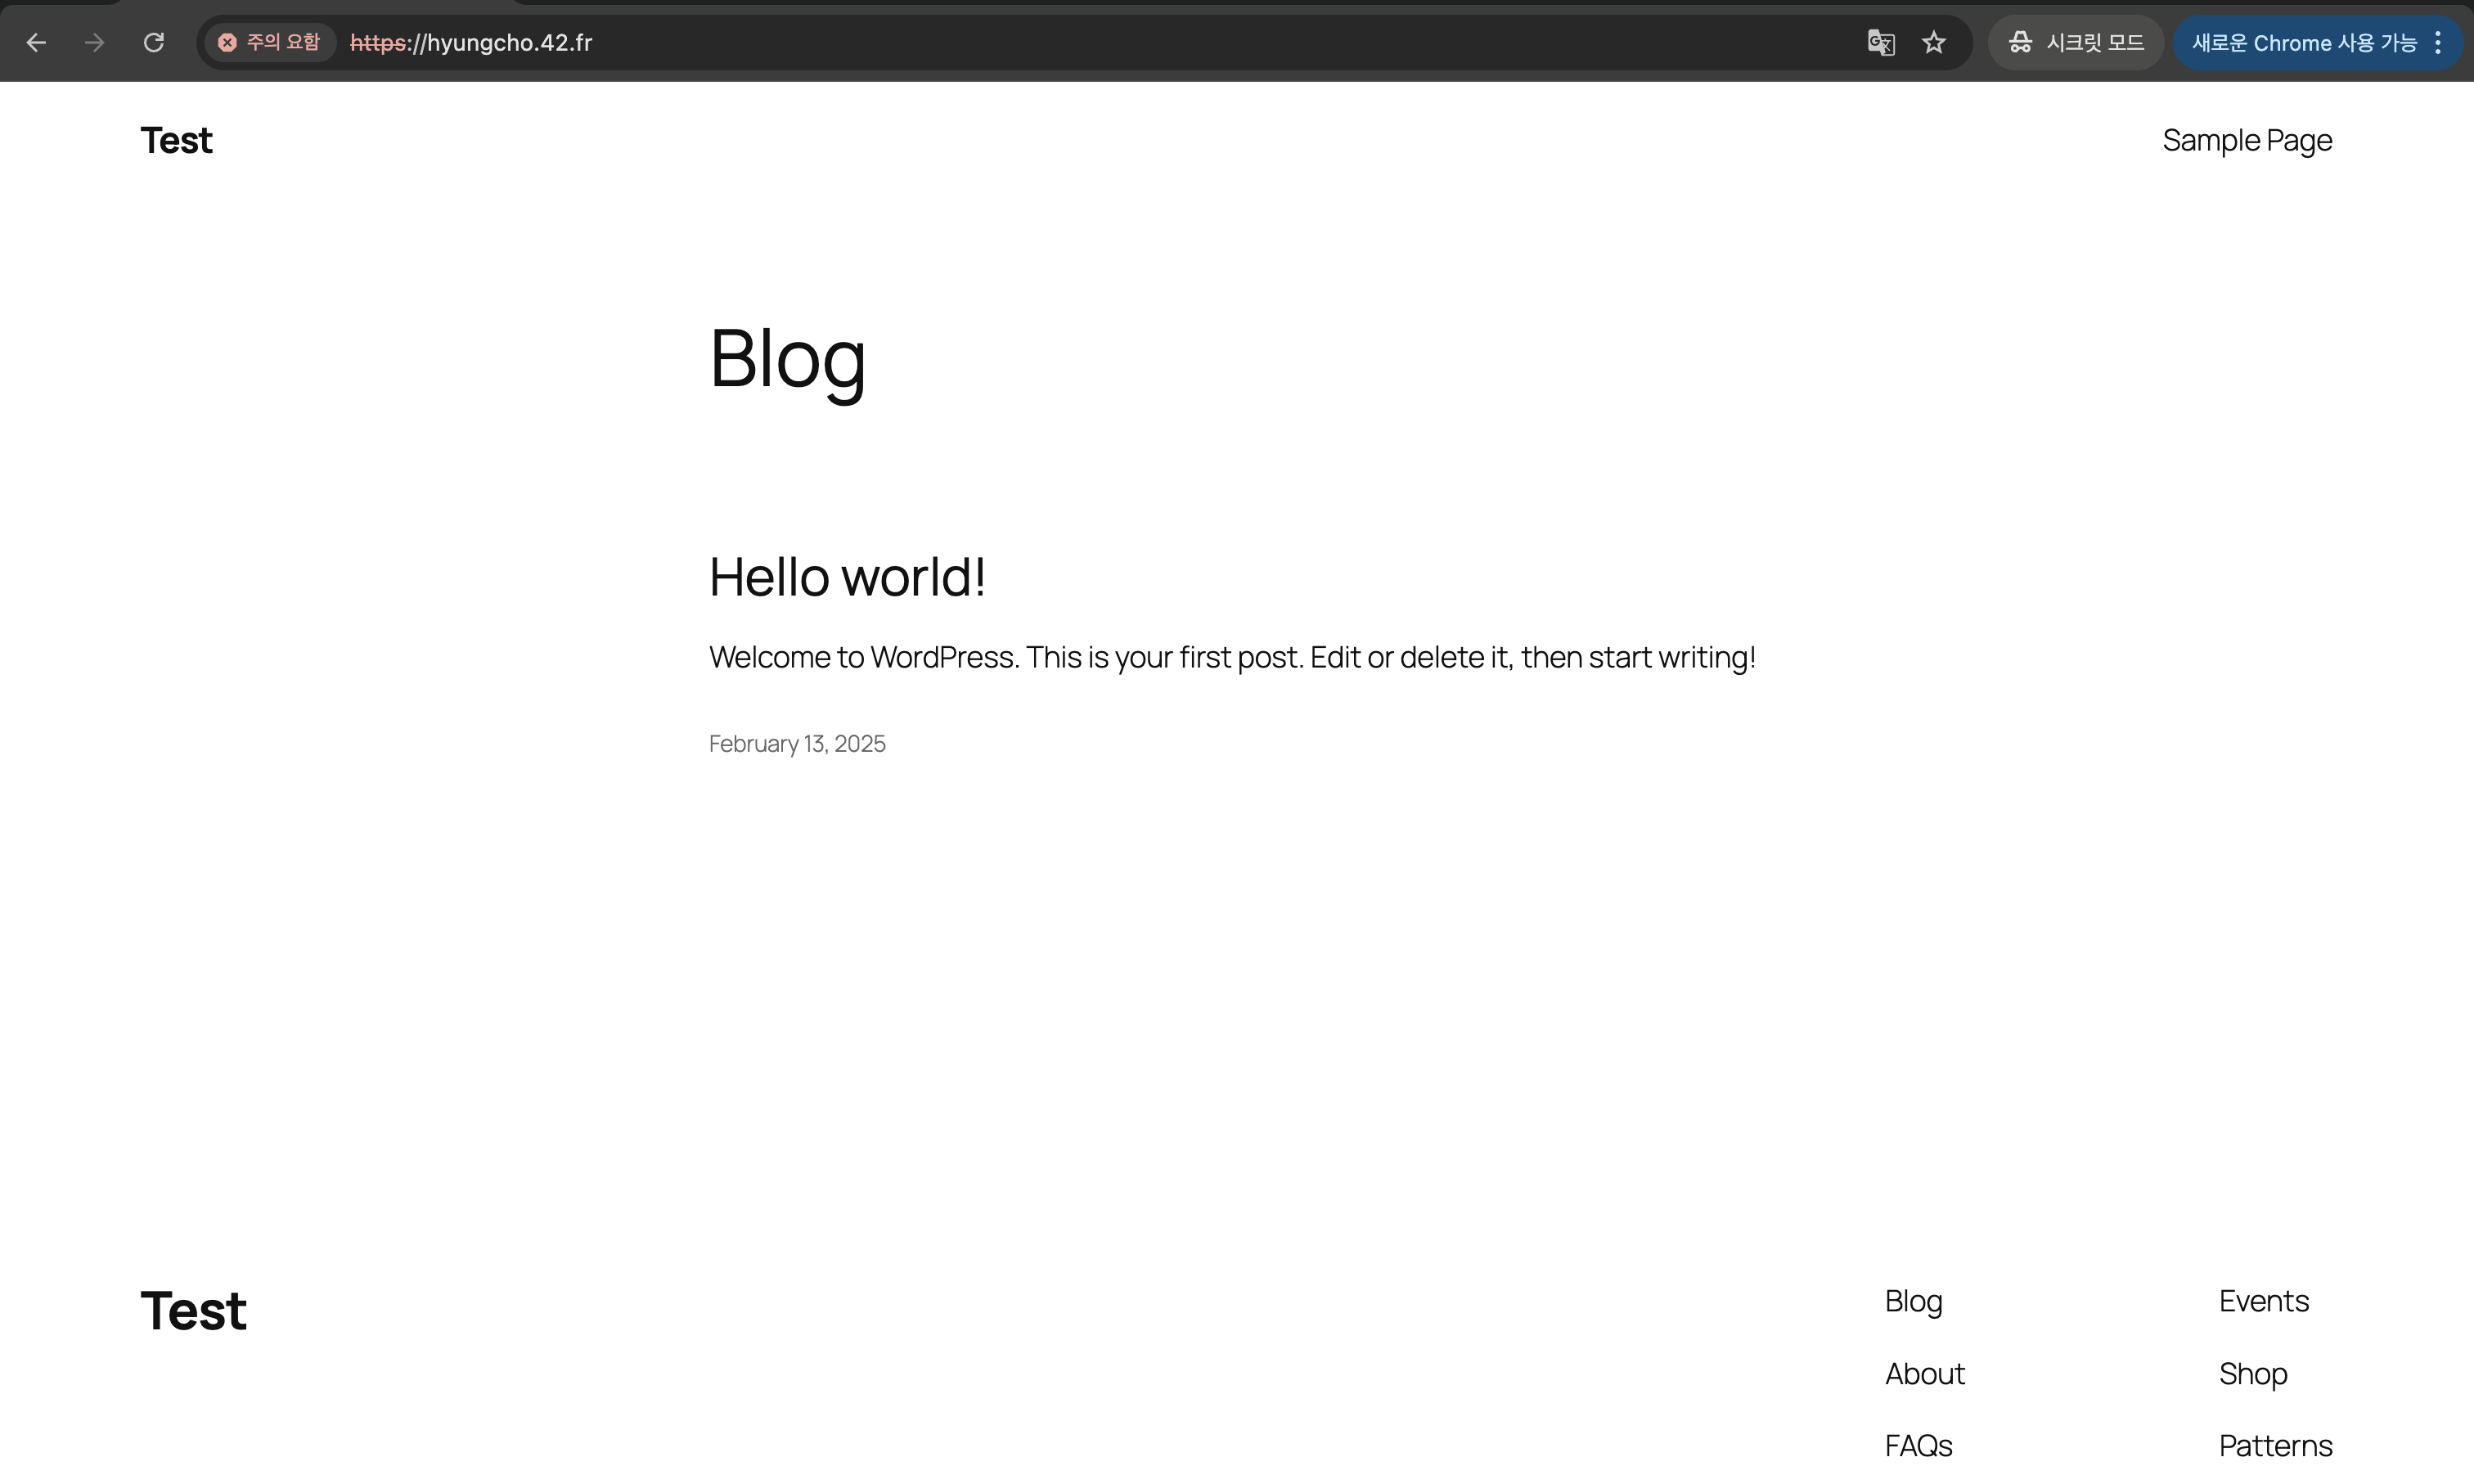Open the '주의 요함' security warning chip
Viewport: 2474px width, 1484px height.
pyautogui.click(x=270, y=43)
